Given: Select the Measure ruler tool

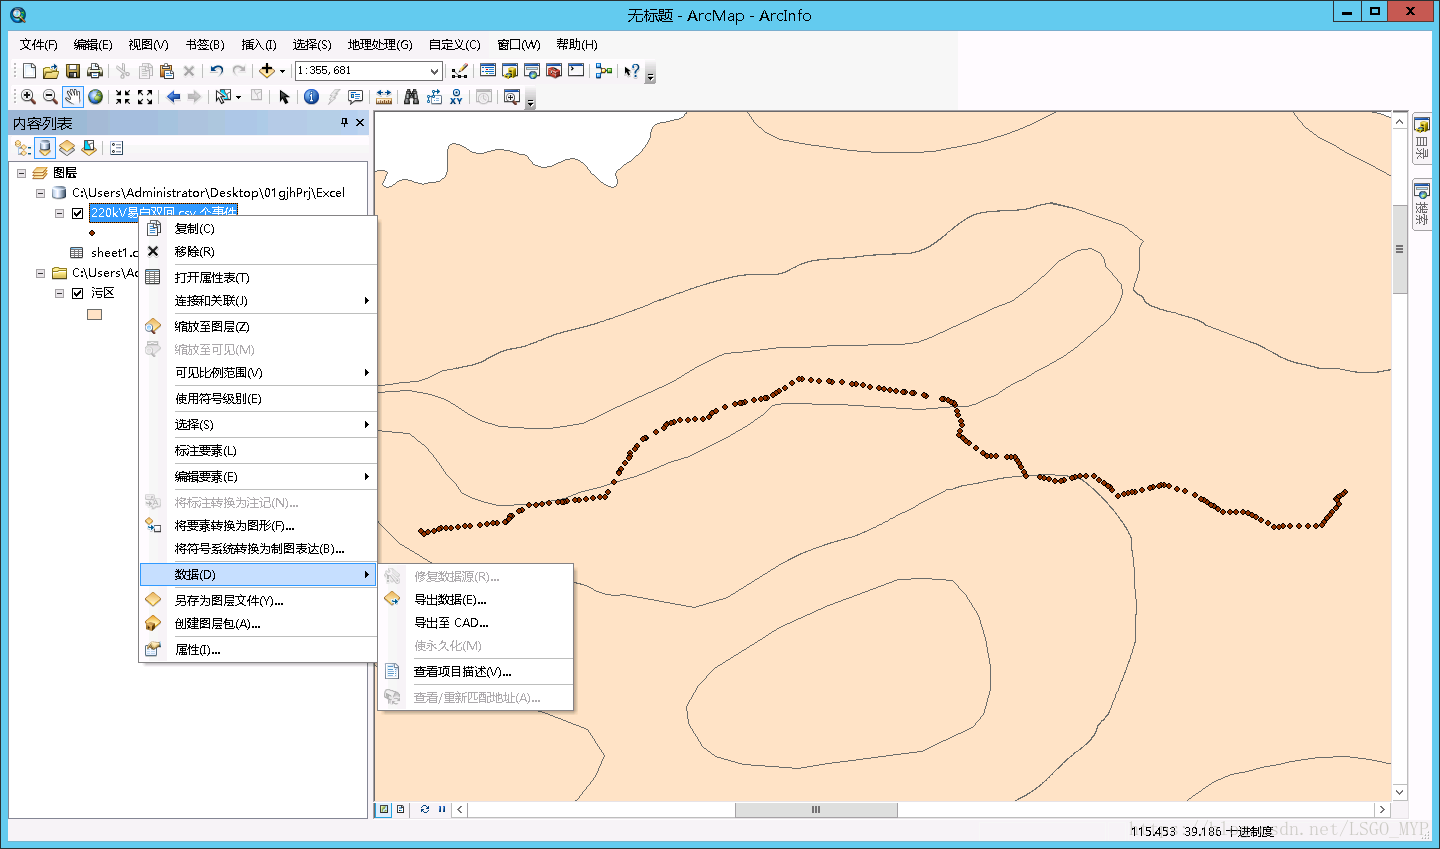Looking at the screenshot, I should (384, 97).
